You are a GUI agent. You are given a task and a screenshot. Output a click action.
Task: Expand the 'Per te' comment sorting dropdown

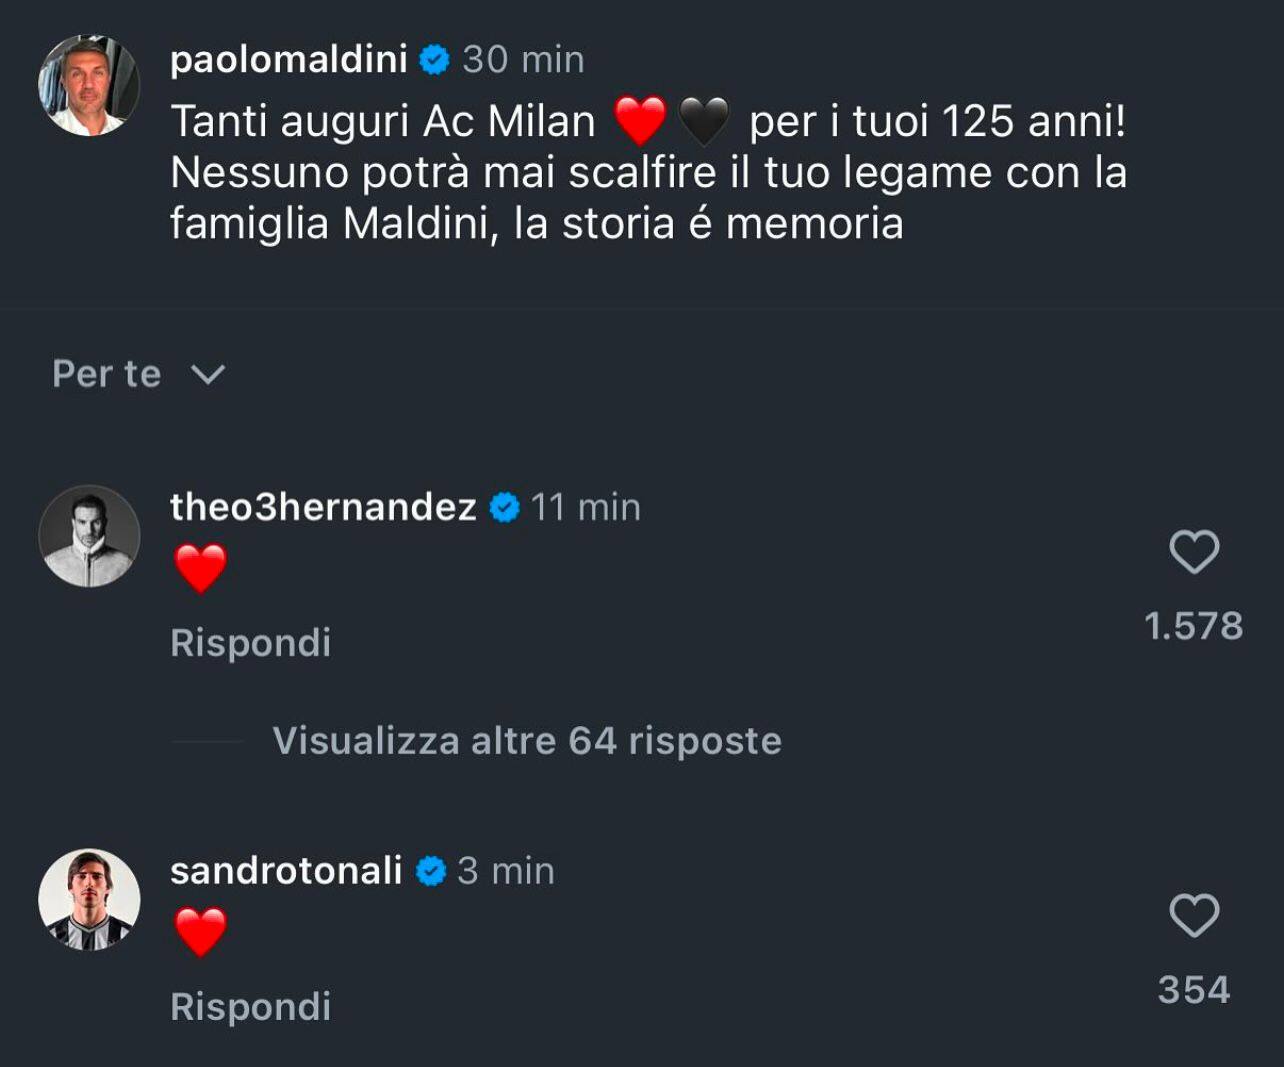(107, 374)
